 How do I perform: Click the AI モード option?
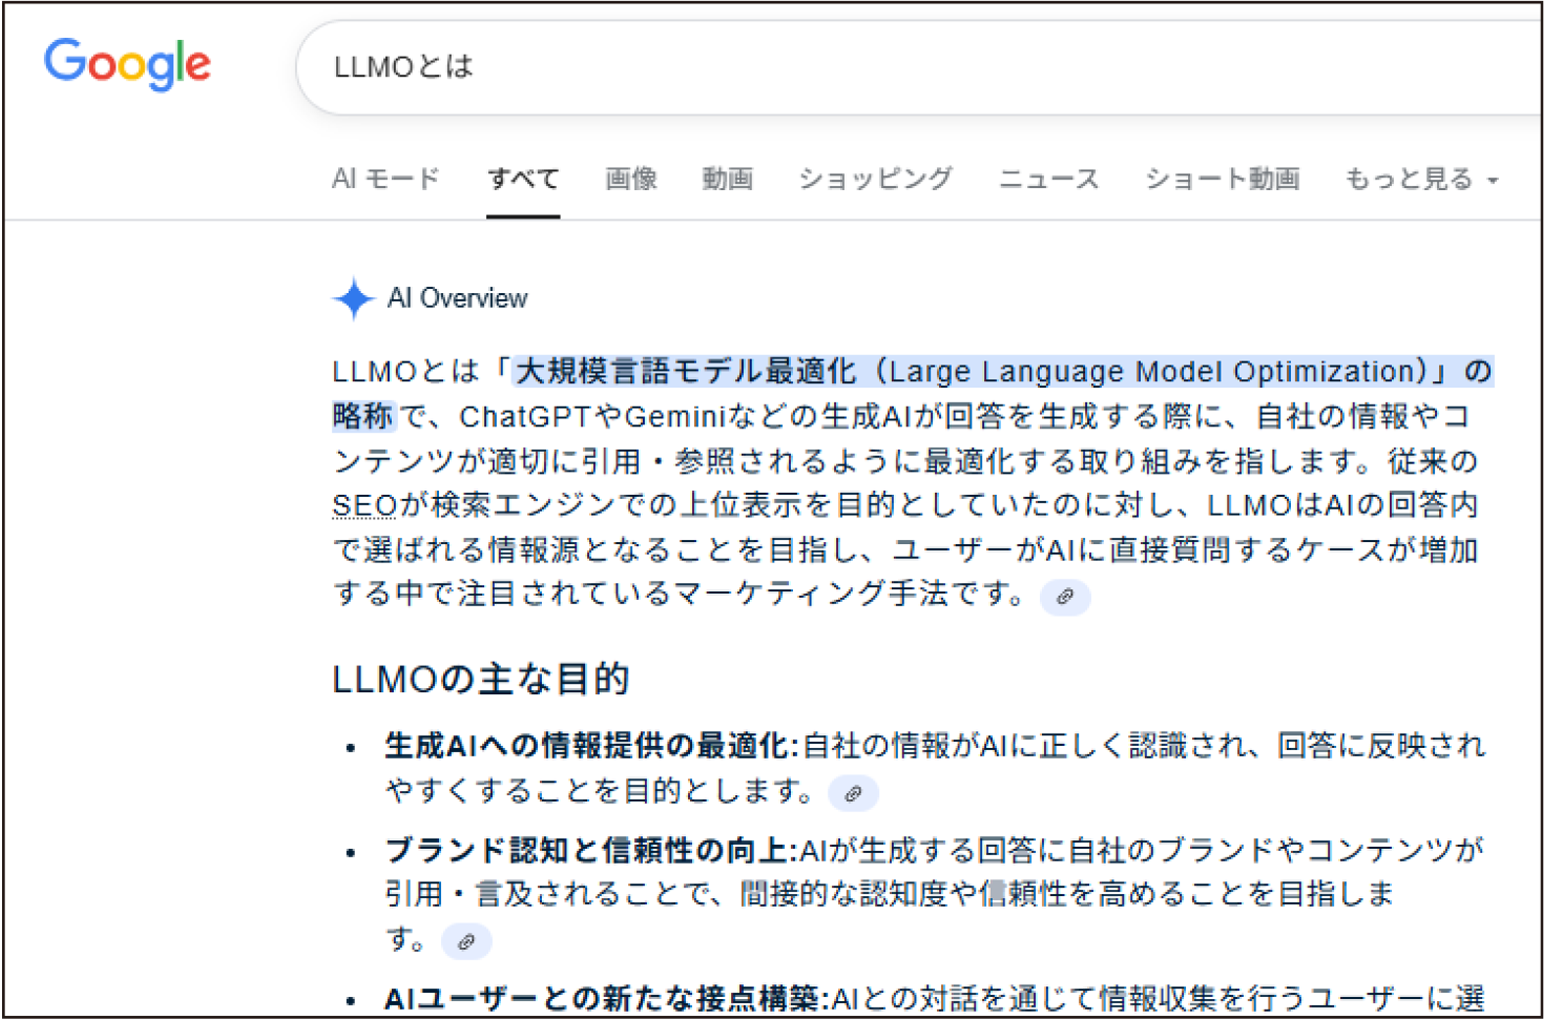[387, 180]
